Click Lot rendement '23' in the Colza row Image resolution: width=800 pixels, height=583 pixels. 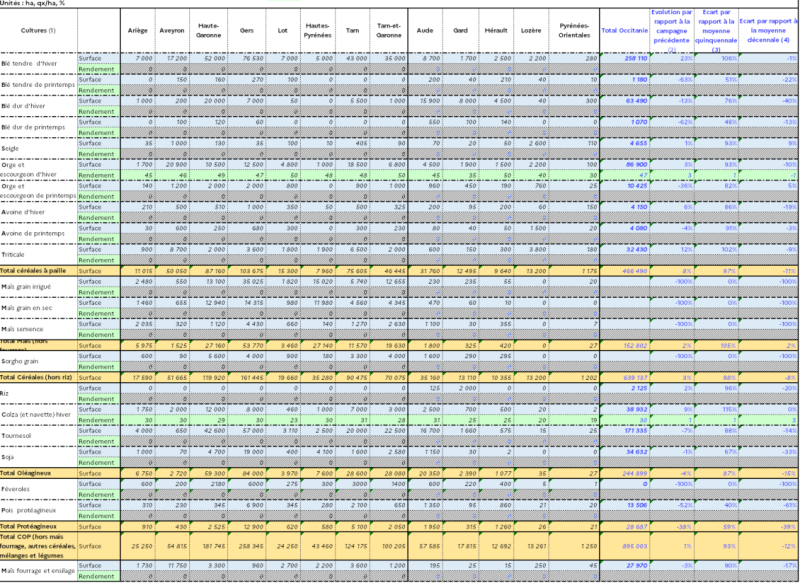point(283,420)
